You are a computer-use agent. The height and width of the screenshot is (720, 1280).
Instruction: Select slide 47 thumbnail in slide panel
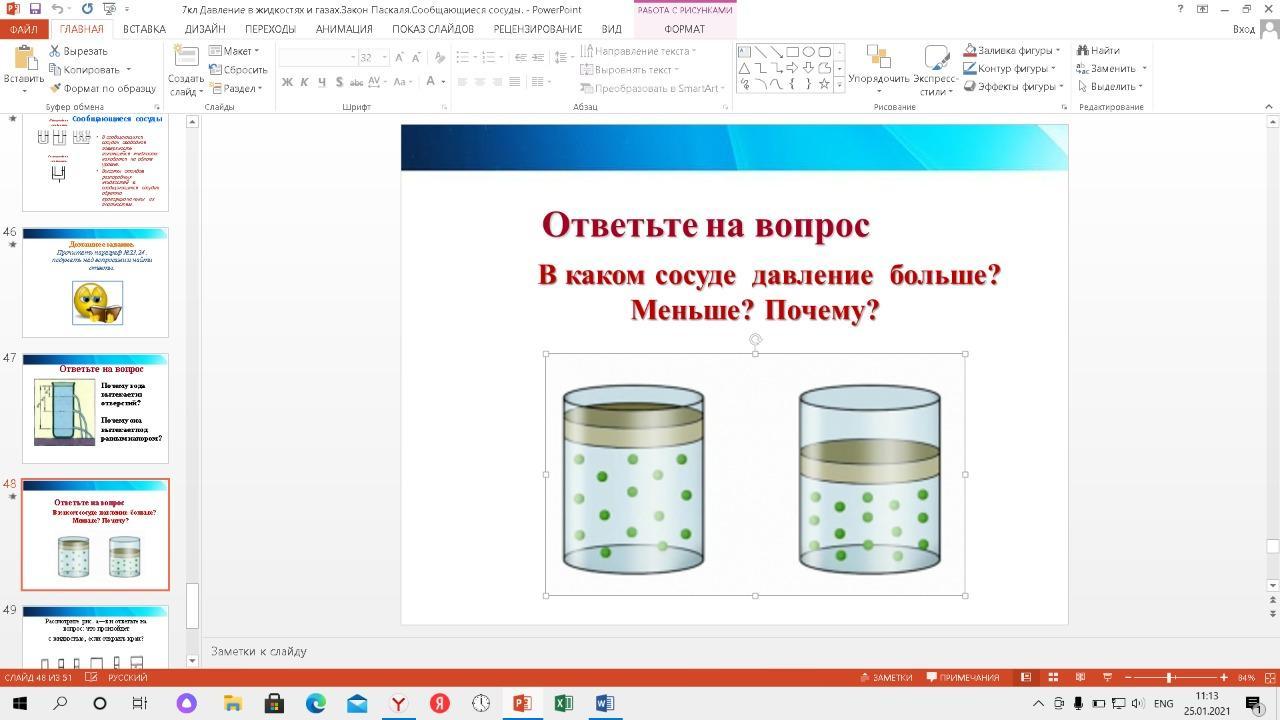click(x=95, y=408)
